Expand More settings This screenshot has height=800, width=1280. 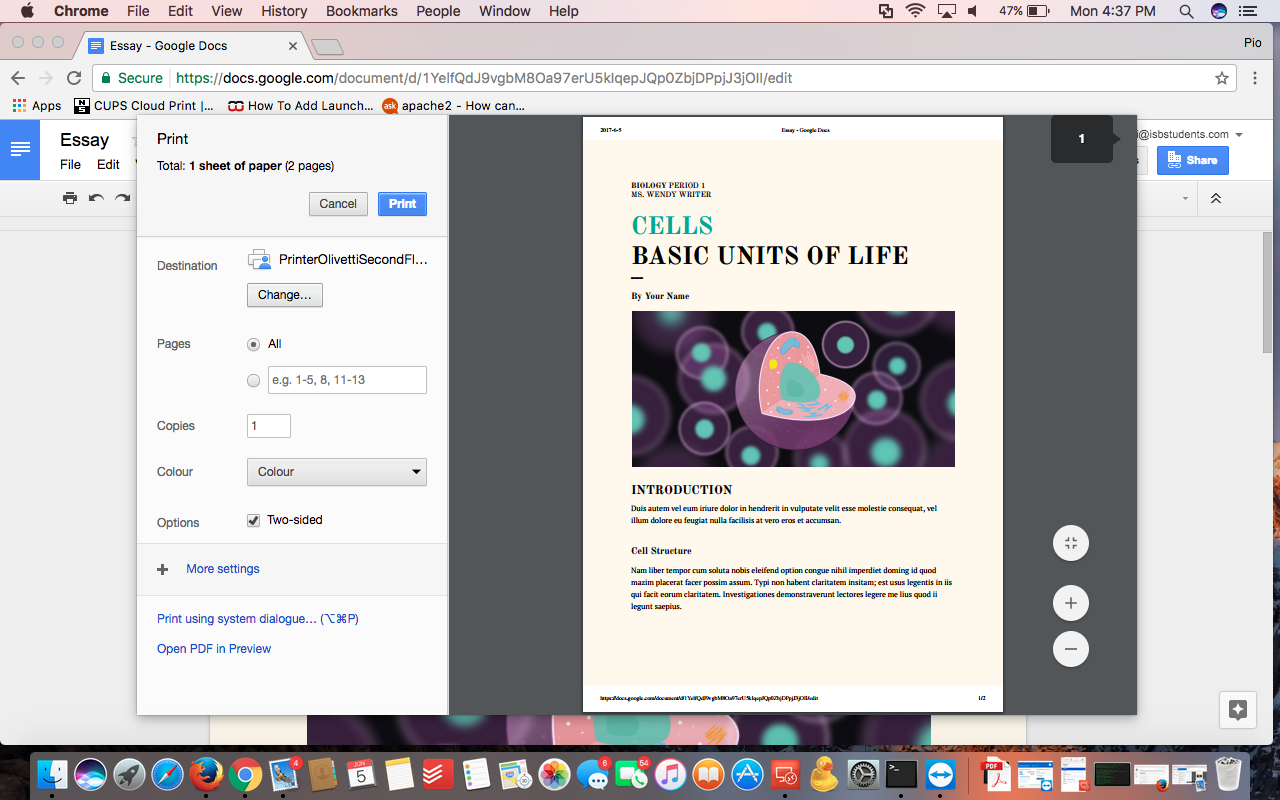click(x=222, y=569)
